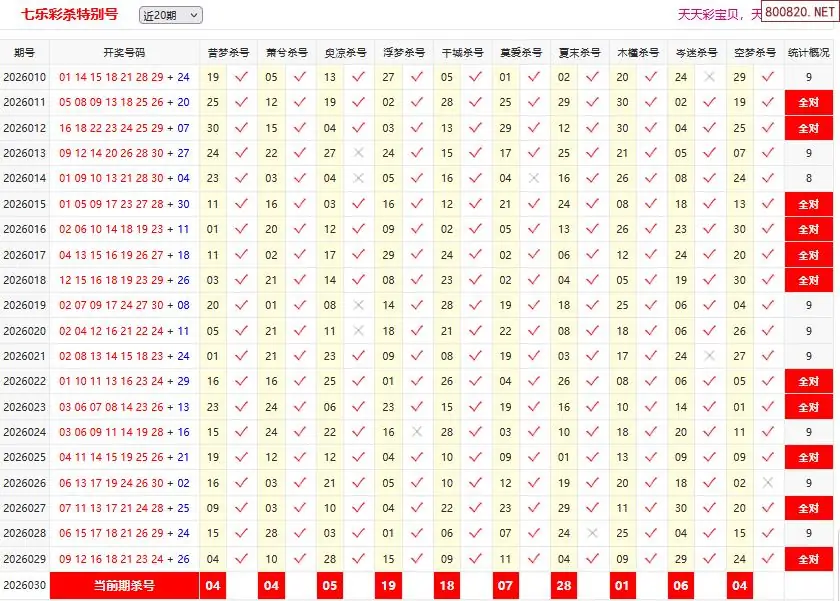This screenshot has height=601, width=840.
Task: Select the 统计概况 column header
Action: click(808, 52)
